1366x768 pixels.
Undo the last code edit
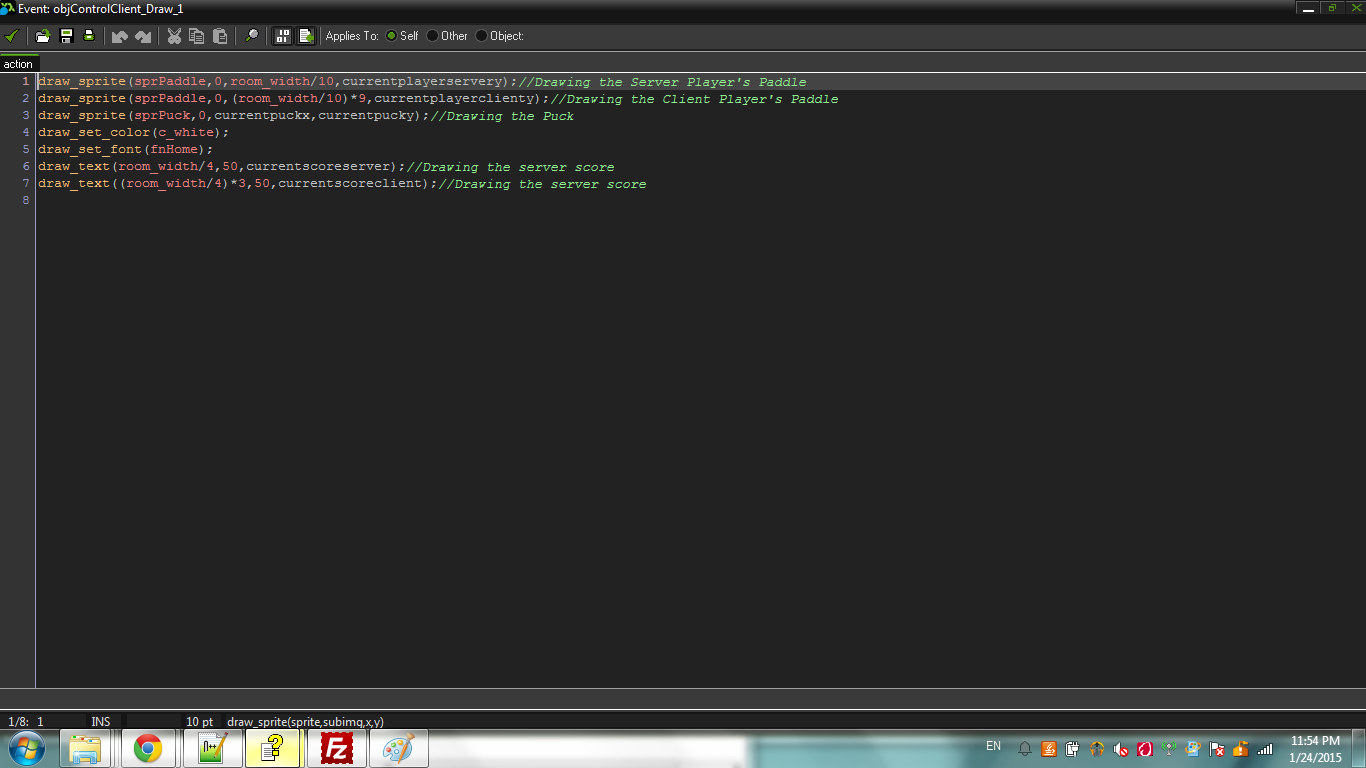tap(119, 36)
